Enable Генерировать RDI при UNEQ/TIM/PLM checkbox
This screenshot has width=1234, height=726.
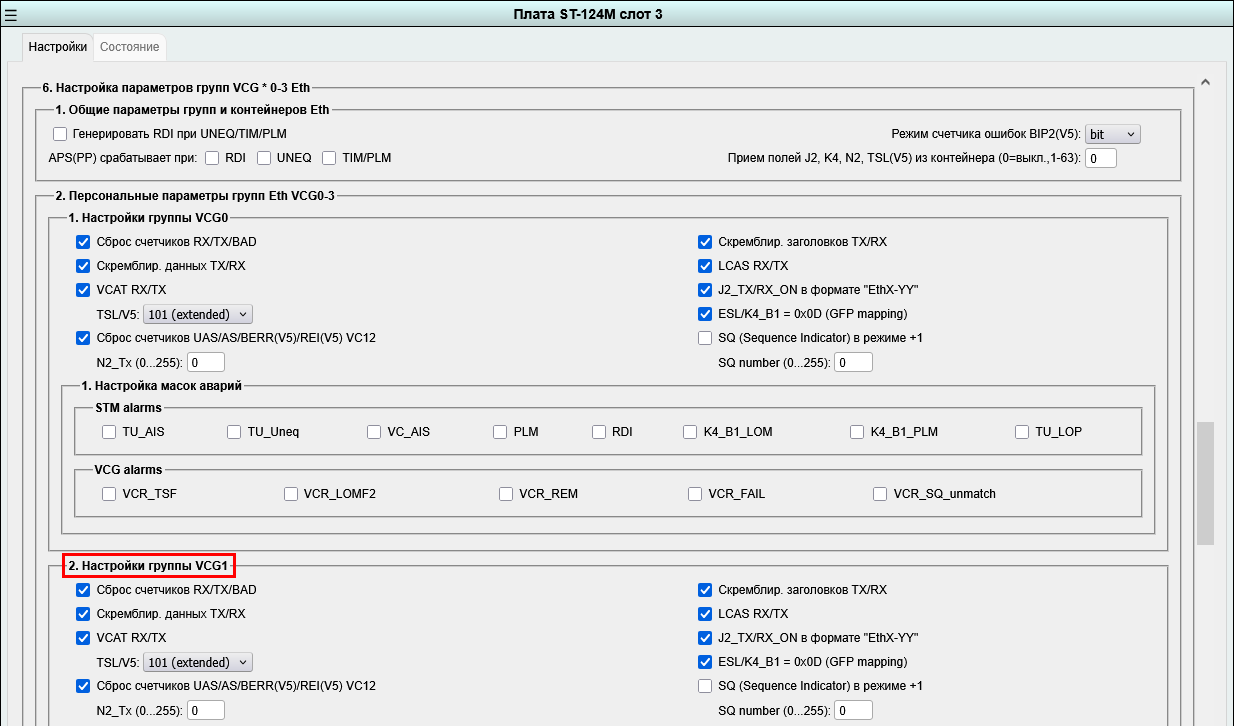pos(60,134)
